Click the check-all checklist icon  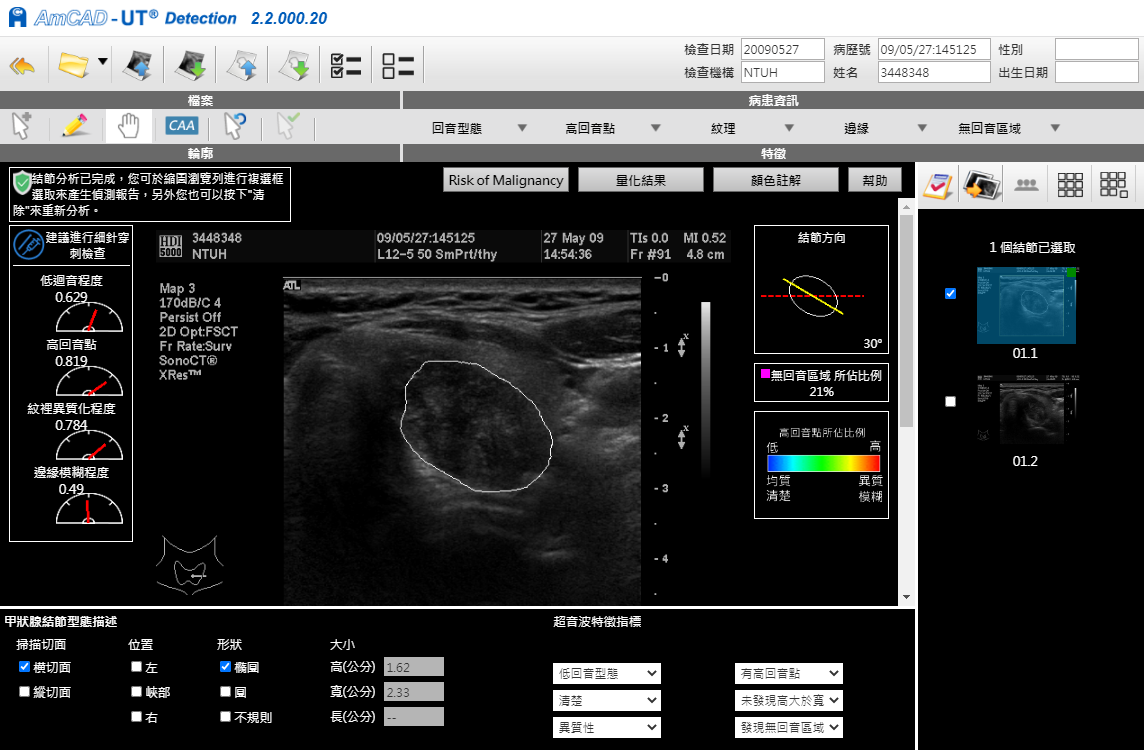pos(345,66)
